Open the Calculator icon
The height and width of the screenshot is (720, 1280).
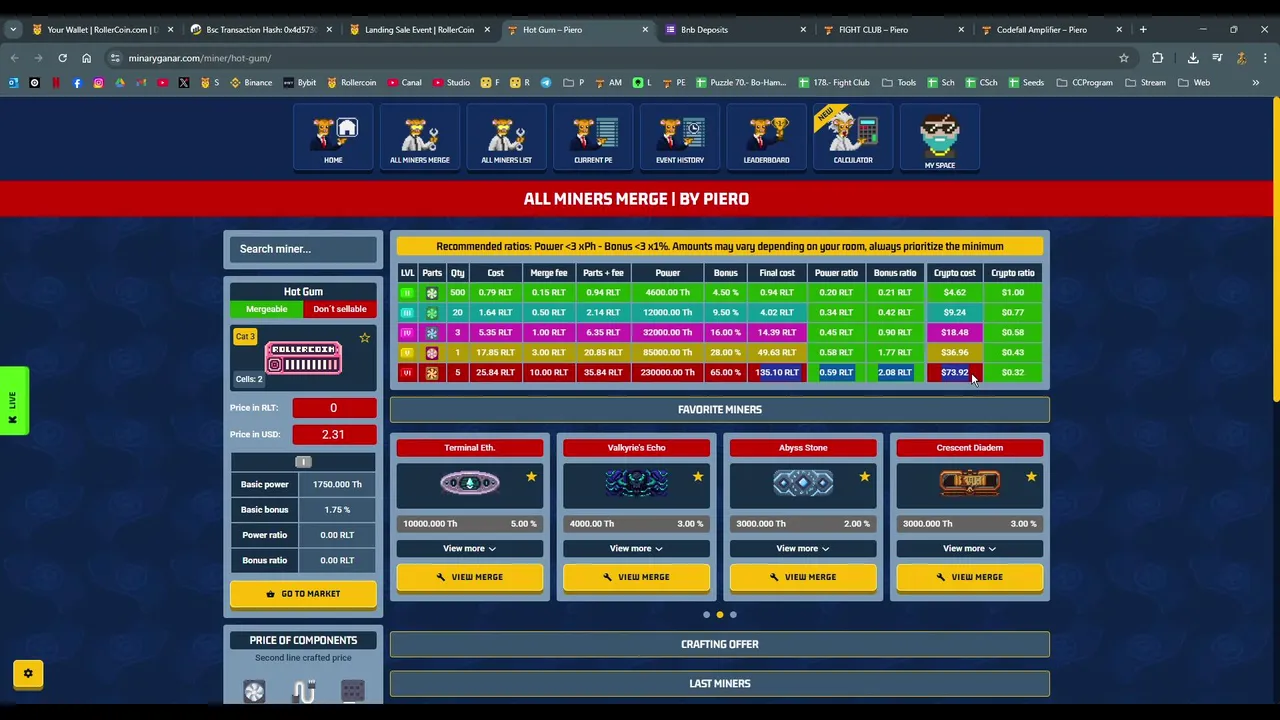coord(853,138)
